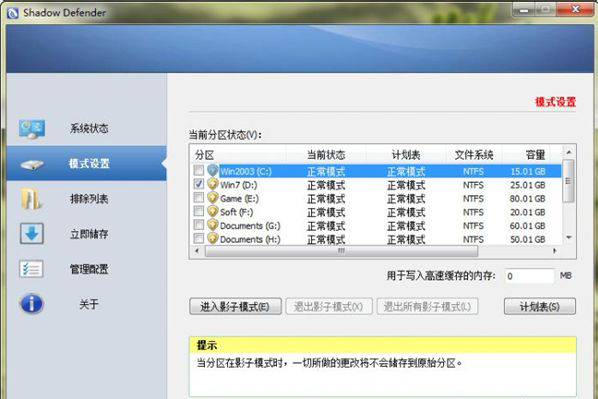Check the Documents (H:) partition checkbox
The width and height of the screenshot is (598, 399).
tap(199, 239)
